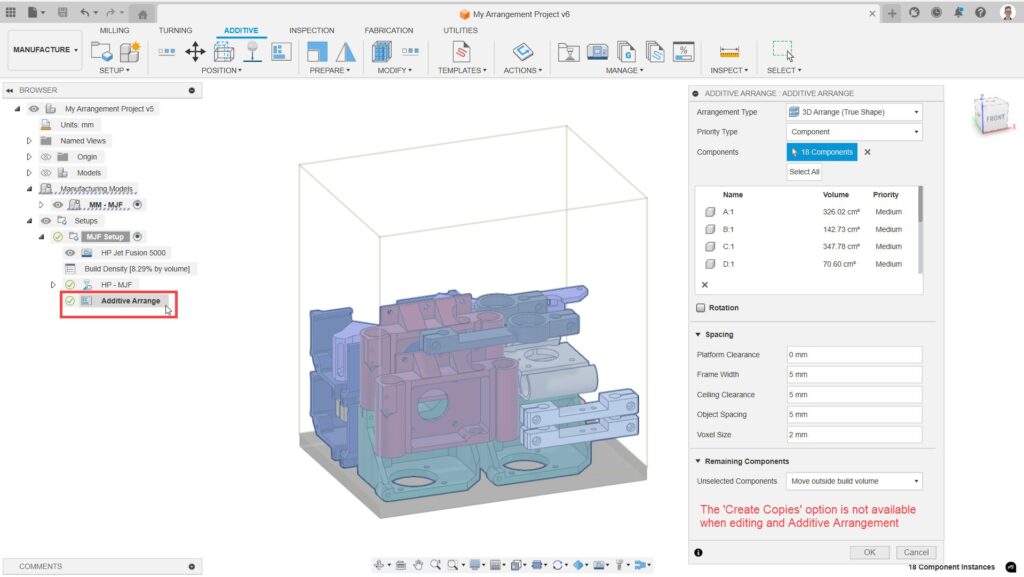
Task: Open the Arrangement Type dropdown
Action: pyautogui.click(x=854, y=112)
